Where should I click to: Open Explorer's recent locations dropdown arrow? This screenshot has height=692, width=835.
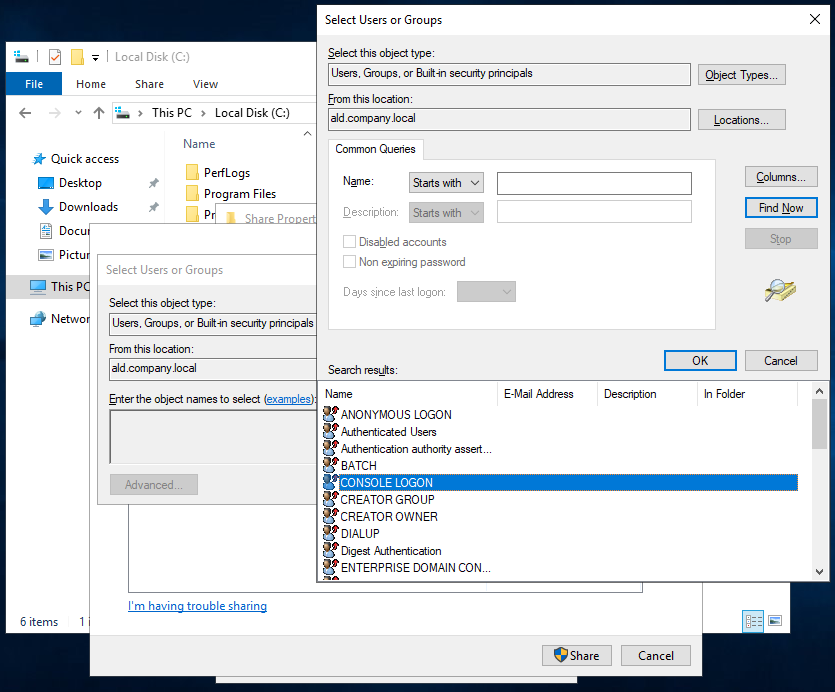pos(78,112)
